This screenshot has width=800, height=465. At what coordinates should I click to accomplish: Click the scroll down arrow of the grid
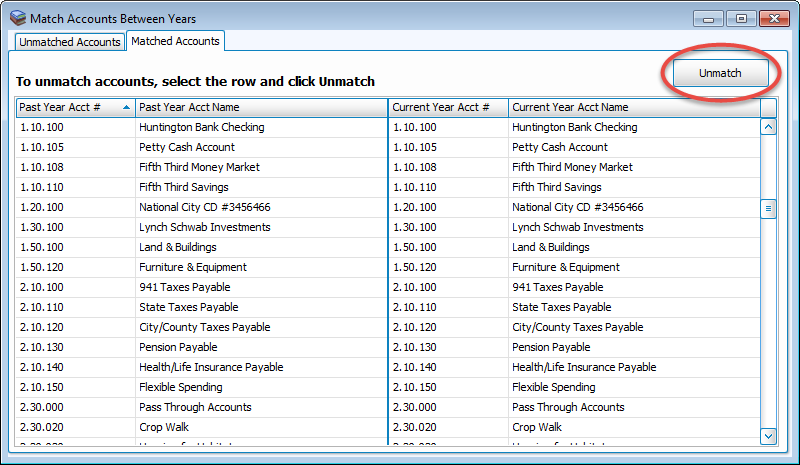point(768,436)
